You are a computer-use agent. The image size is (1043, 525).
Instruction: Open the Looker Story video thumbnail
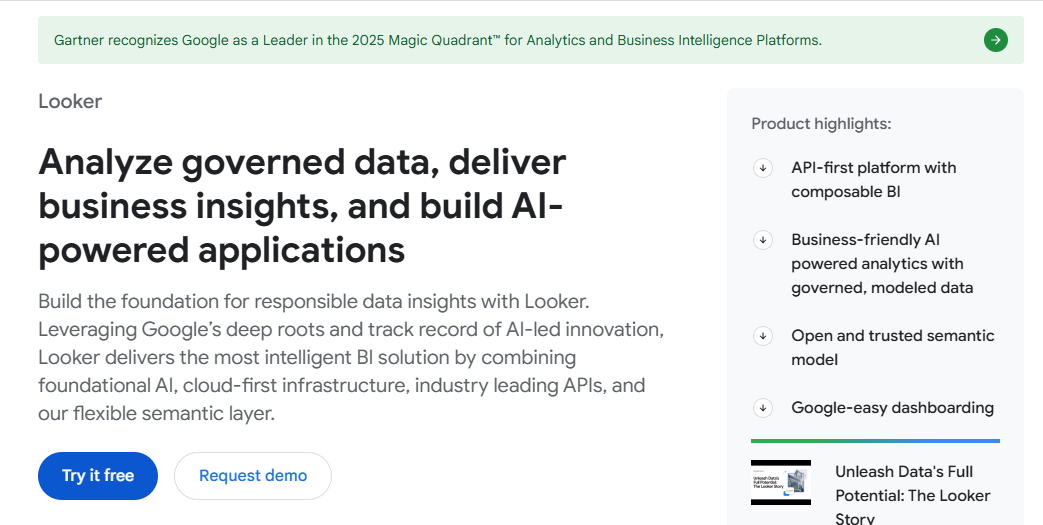tap(781, 482)
